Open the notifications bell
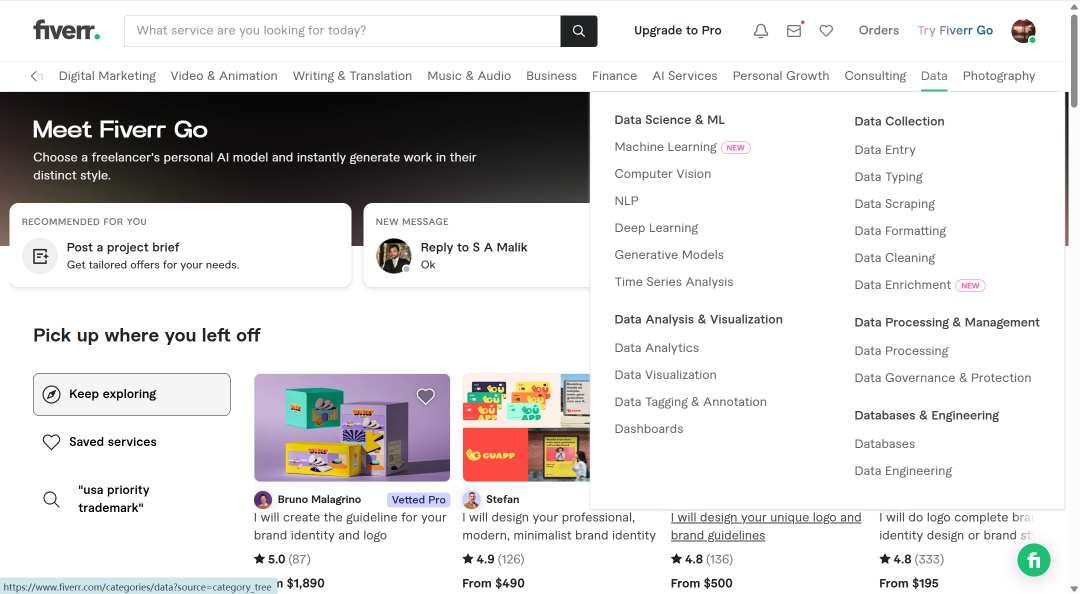The width and height of the screenshot is (1080, 594). [760, 31]
